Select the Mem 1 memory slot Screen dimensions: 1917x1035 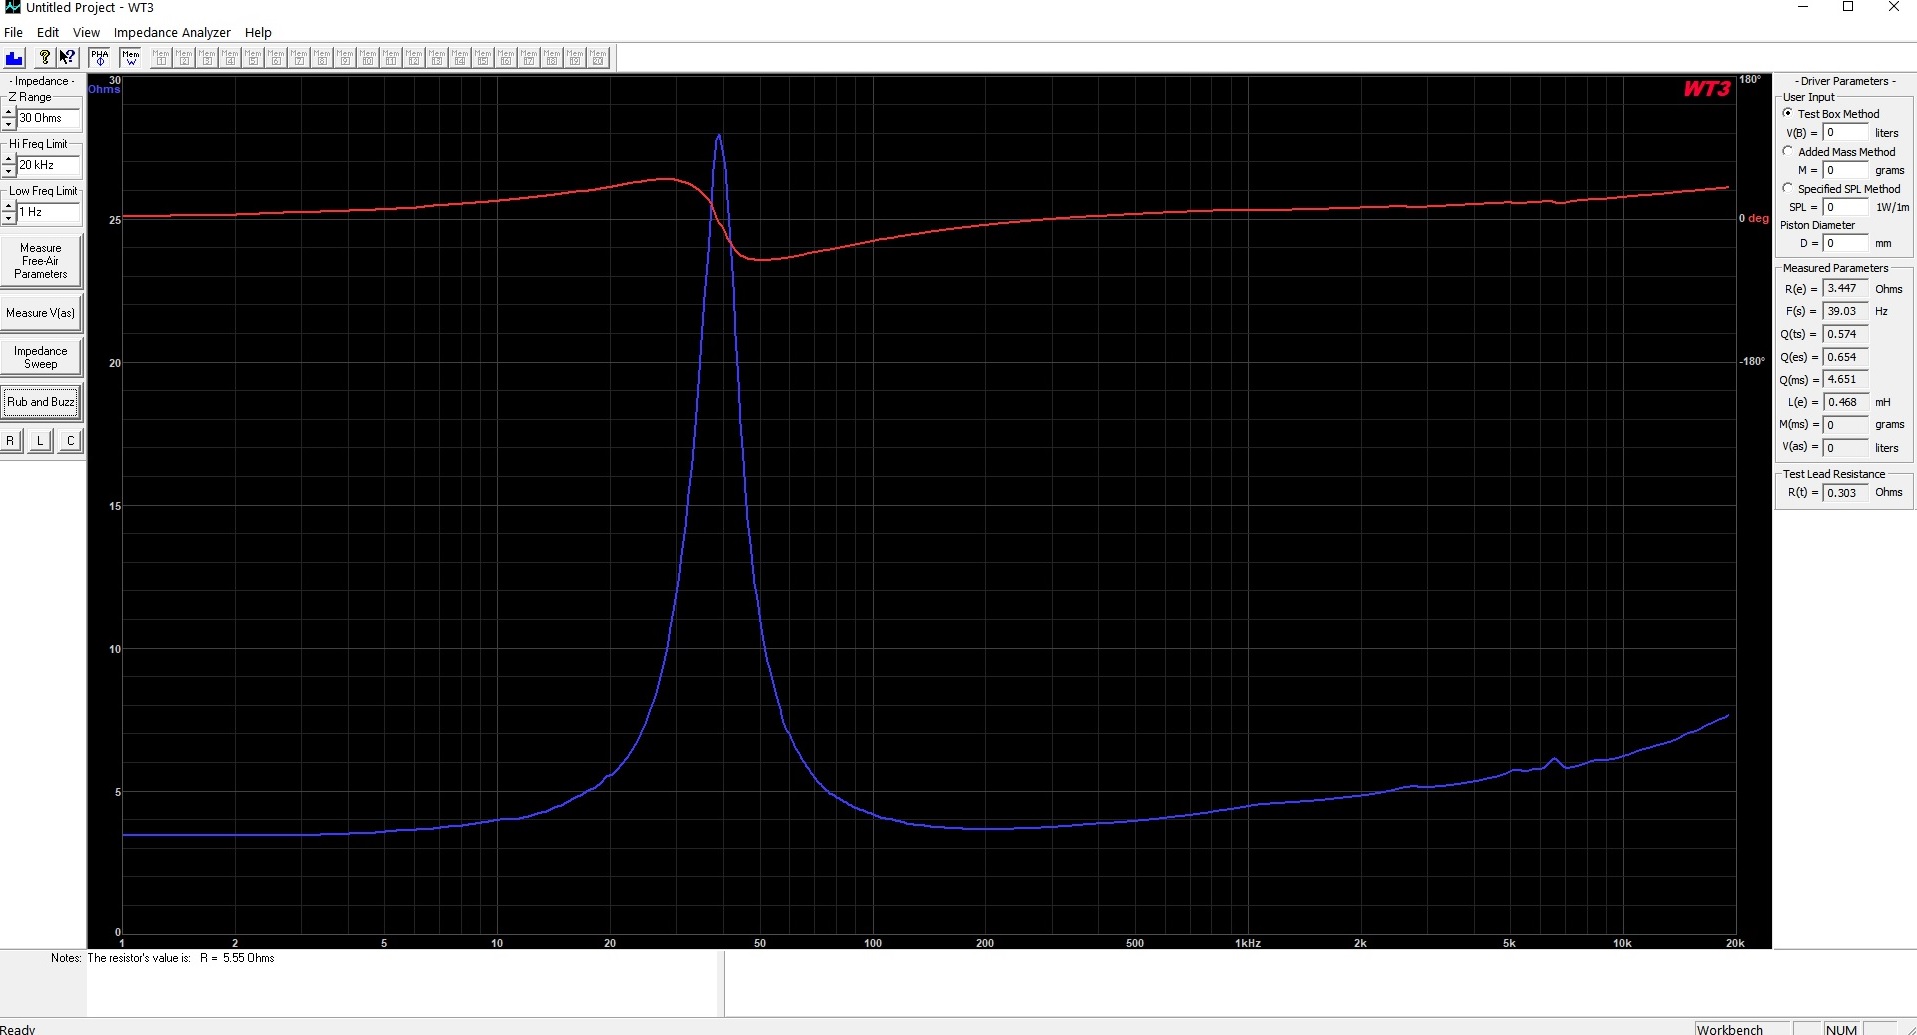(x=161, y=57)
